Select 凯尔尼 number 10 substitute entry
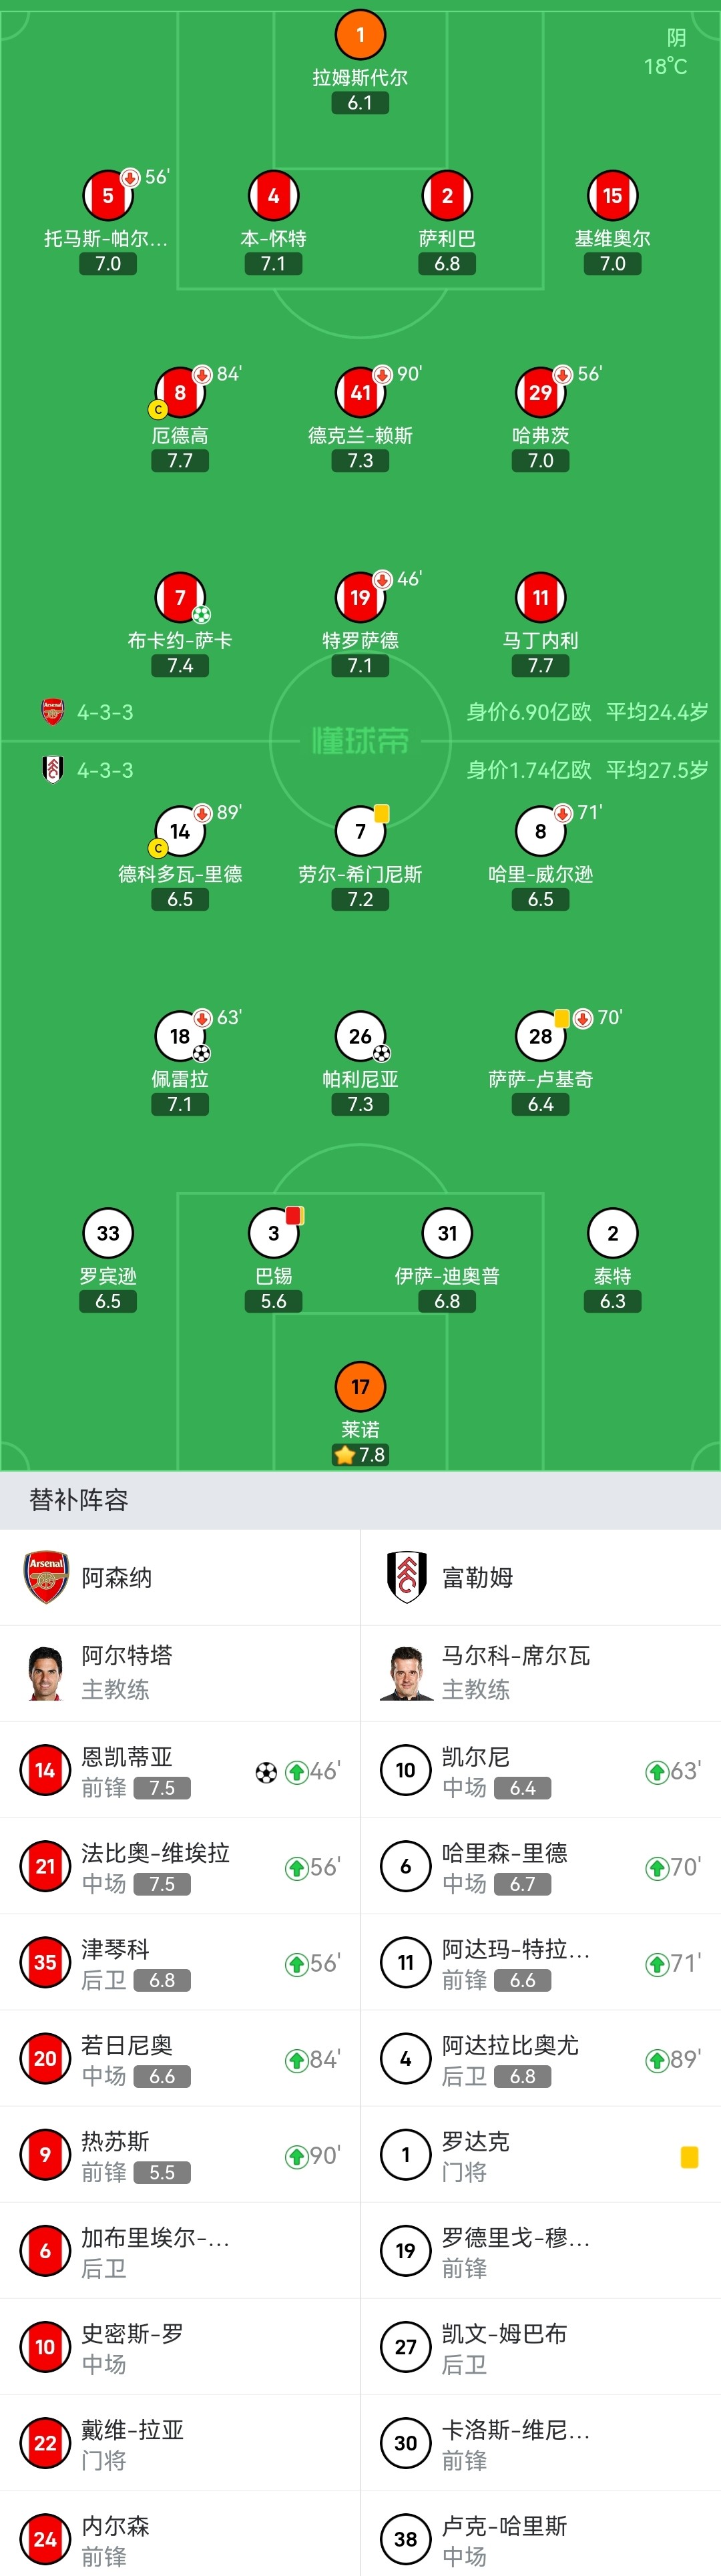This screenshot has width=721, height=2576. coord(540,1771)
